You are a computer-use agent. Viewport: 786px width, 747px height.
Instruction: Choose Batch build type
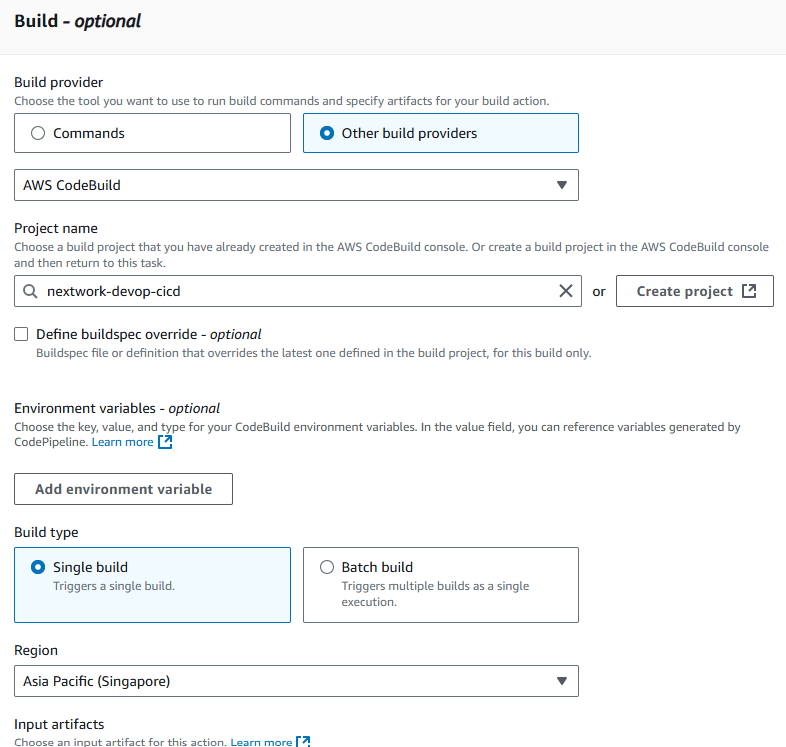[441, 585]
